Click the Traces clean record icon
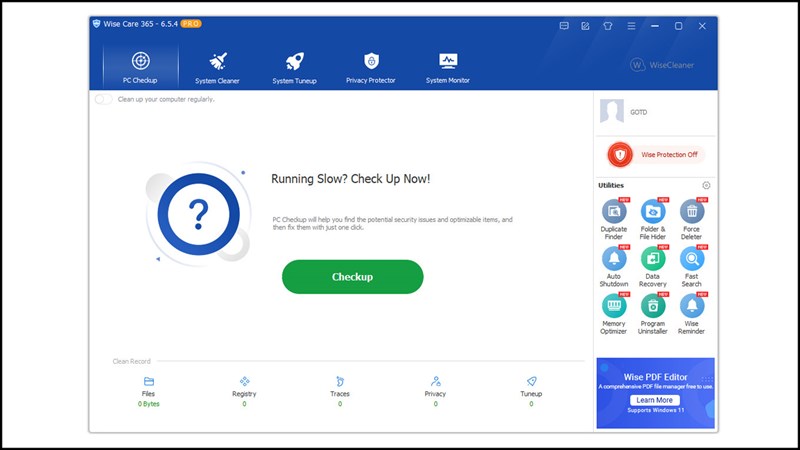The height and width of the screenshot is (450, 800). tap(340, 381)
